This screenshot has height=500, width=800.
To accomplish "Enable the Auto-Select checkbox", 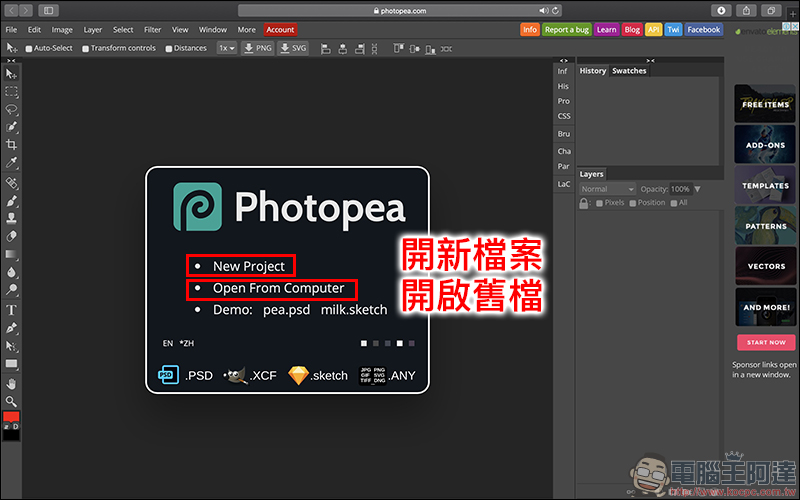I will point(29,48).
